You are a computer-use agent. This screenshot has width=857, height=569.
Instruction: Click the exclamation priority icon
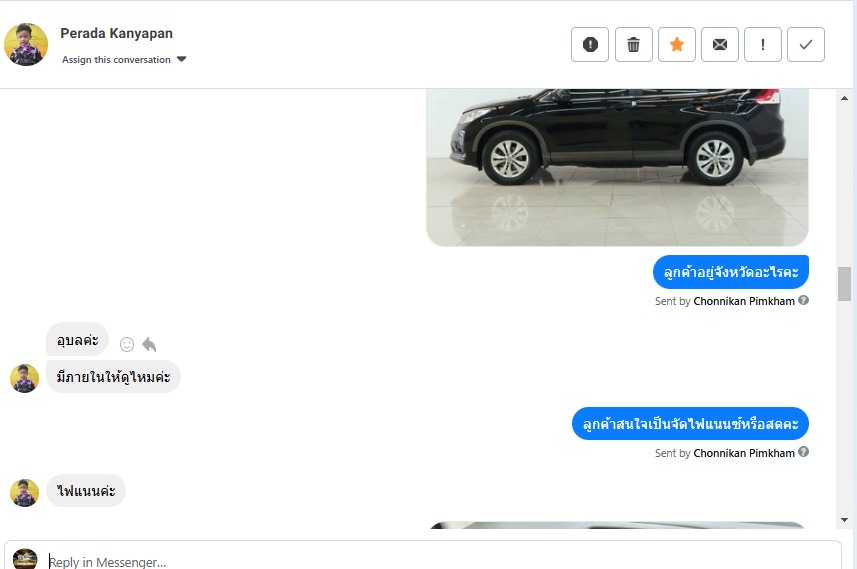[763, 44]
